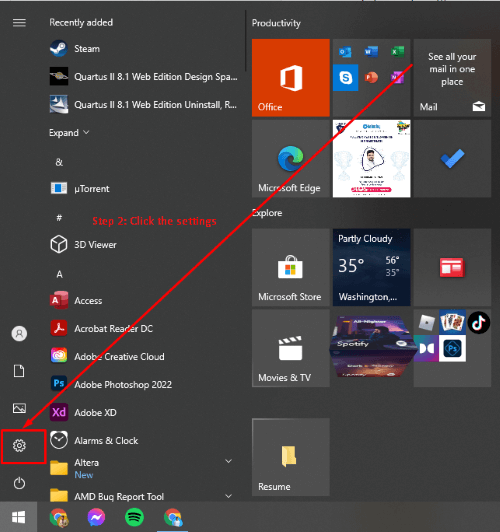
Task: Jump to the 'A' letter section
Action: [59, 274]
